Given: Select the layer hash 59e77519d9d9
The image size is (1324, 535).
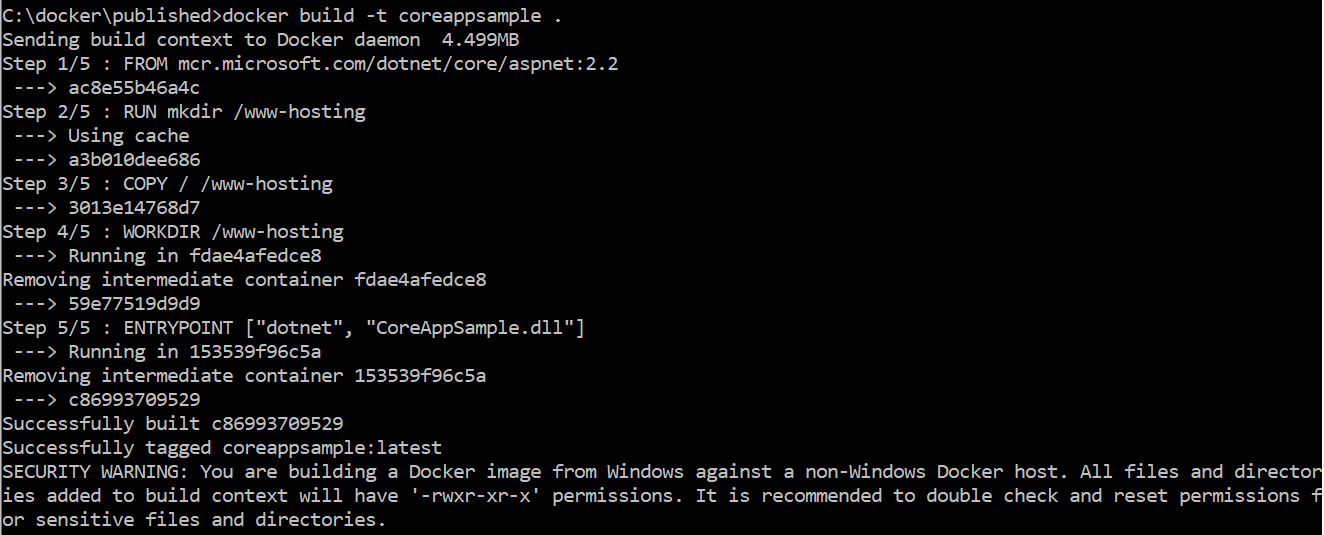Looking at the screenshot, I should point(134,304).
